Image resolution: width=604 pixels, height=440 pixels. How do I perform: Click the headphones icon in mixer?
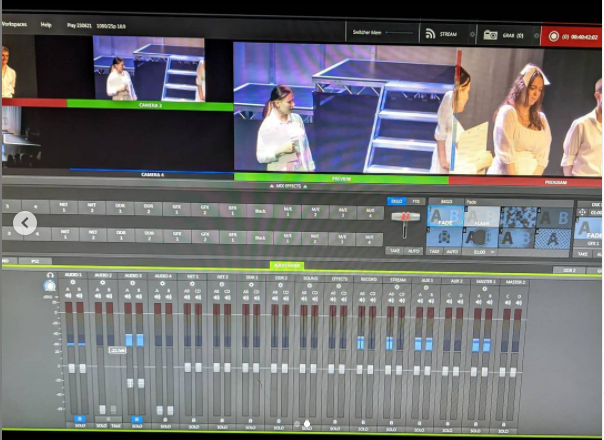pyautogui.click(x=50, y=275)
